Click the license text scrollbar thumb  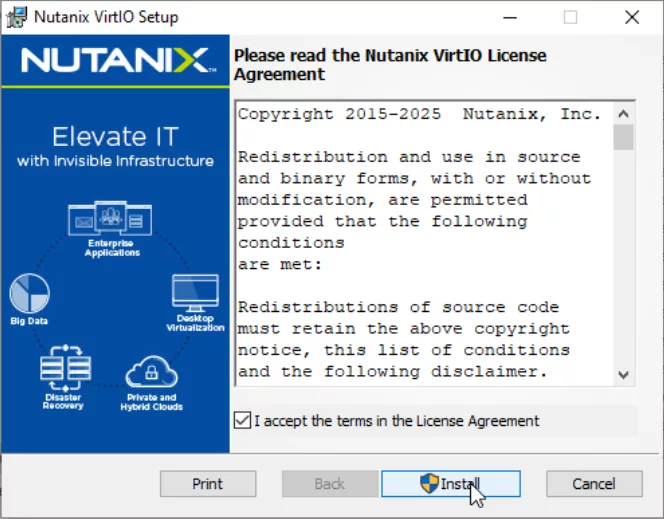623,137
